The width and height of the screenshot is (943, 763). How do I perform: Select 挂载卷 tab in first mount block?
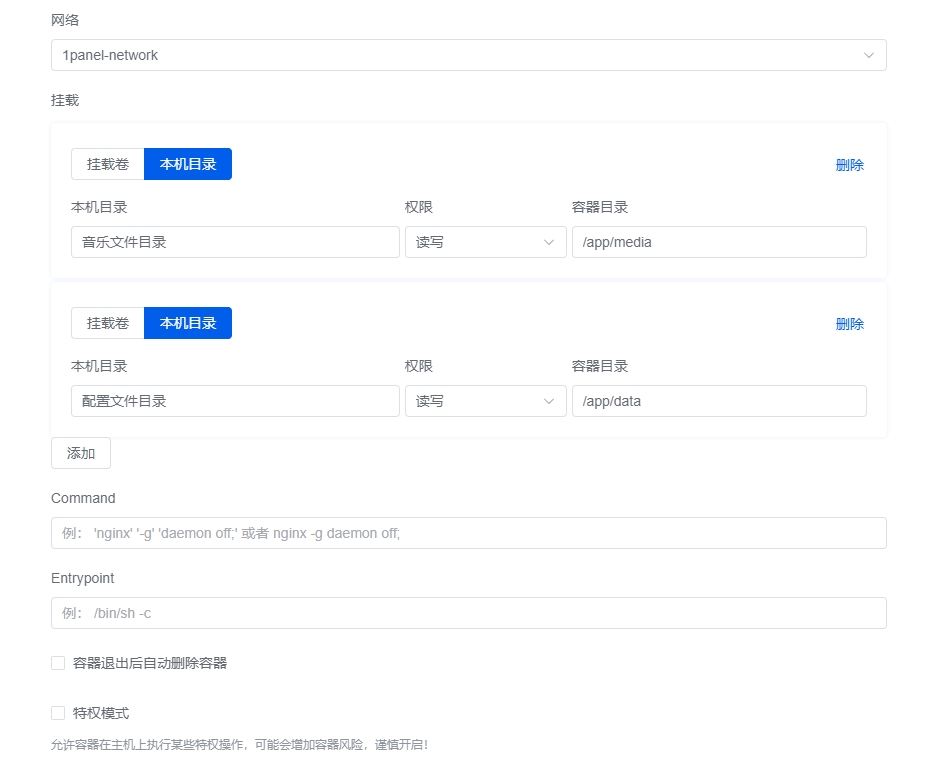[108, 164]
